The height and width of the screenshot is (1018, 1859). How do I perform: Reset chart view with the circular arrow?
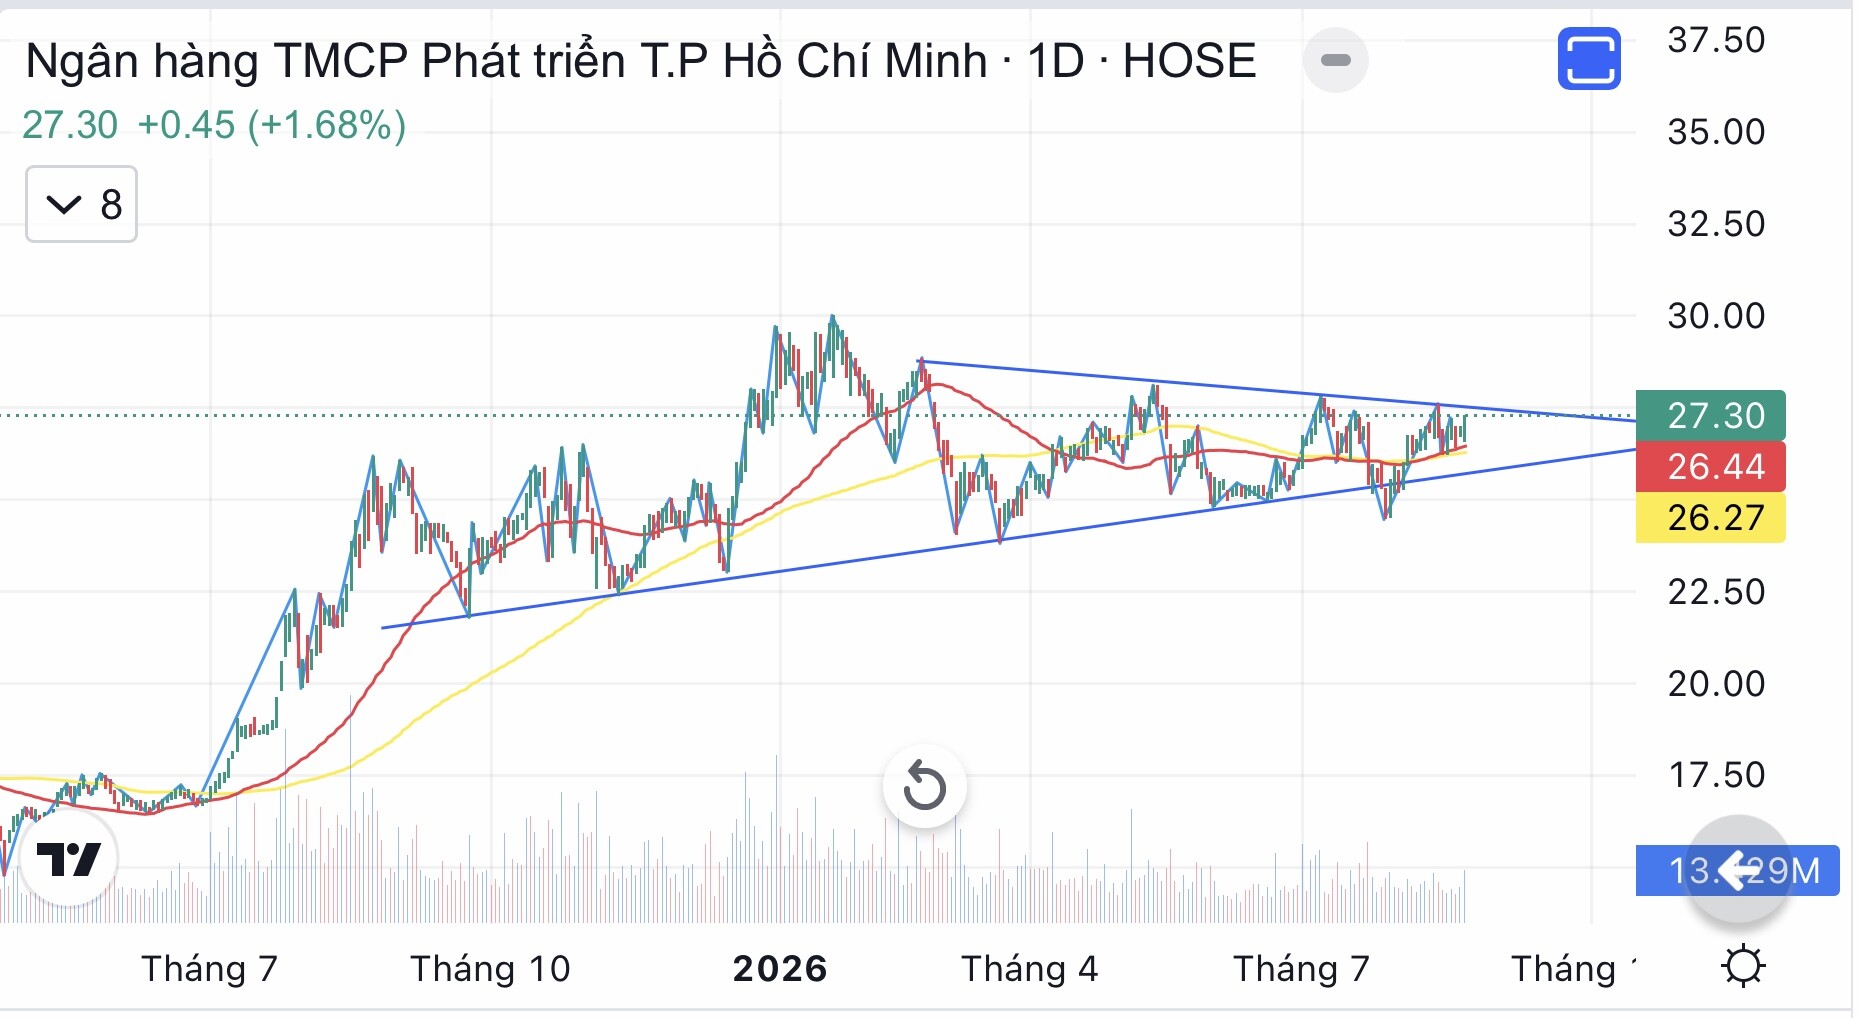pyautogui.click(x=925, y=786)
